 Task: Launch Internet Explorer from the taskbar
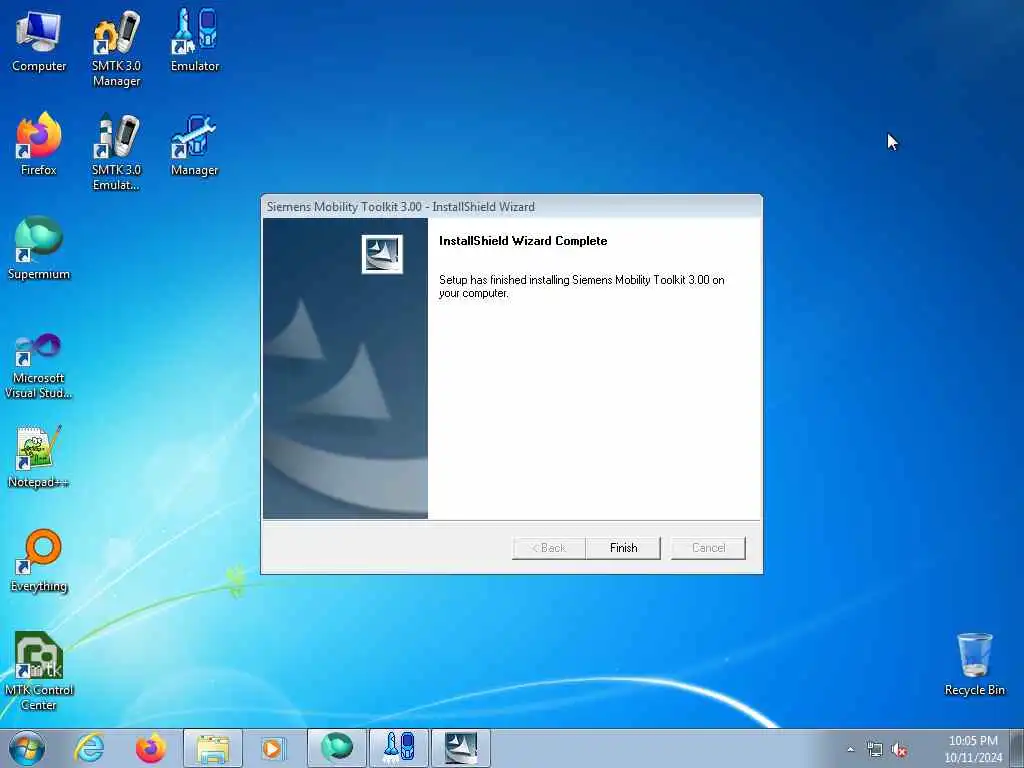coord(89,748)
